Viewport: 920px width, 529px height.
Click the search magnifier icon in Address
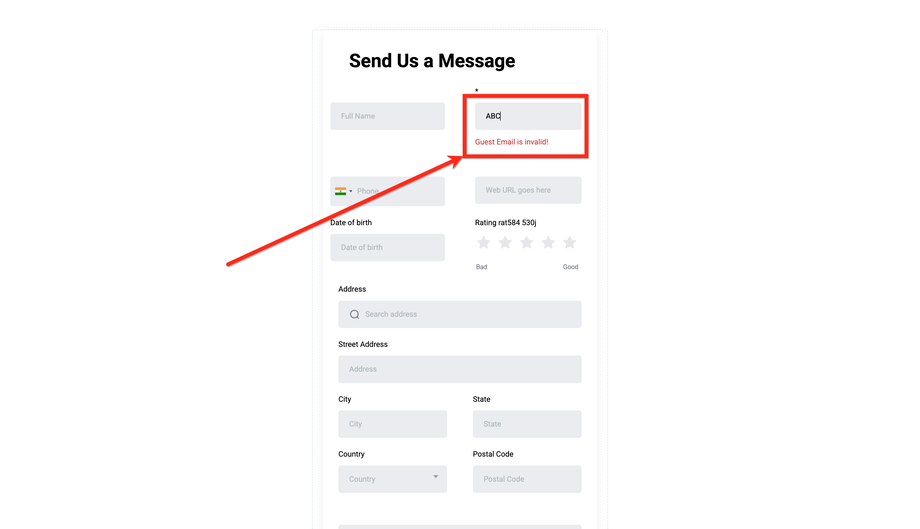pyautogui.click(x=354, y=314)
